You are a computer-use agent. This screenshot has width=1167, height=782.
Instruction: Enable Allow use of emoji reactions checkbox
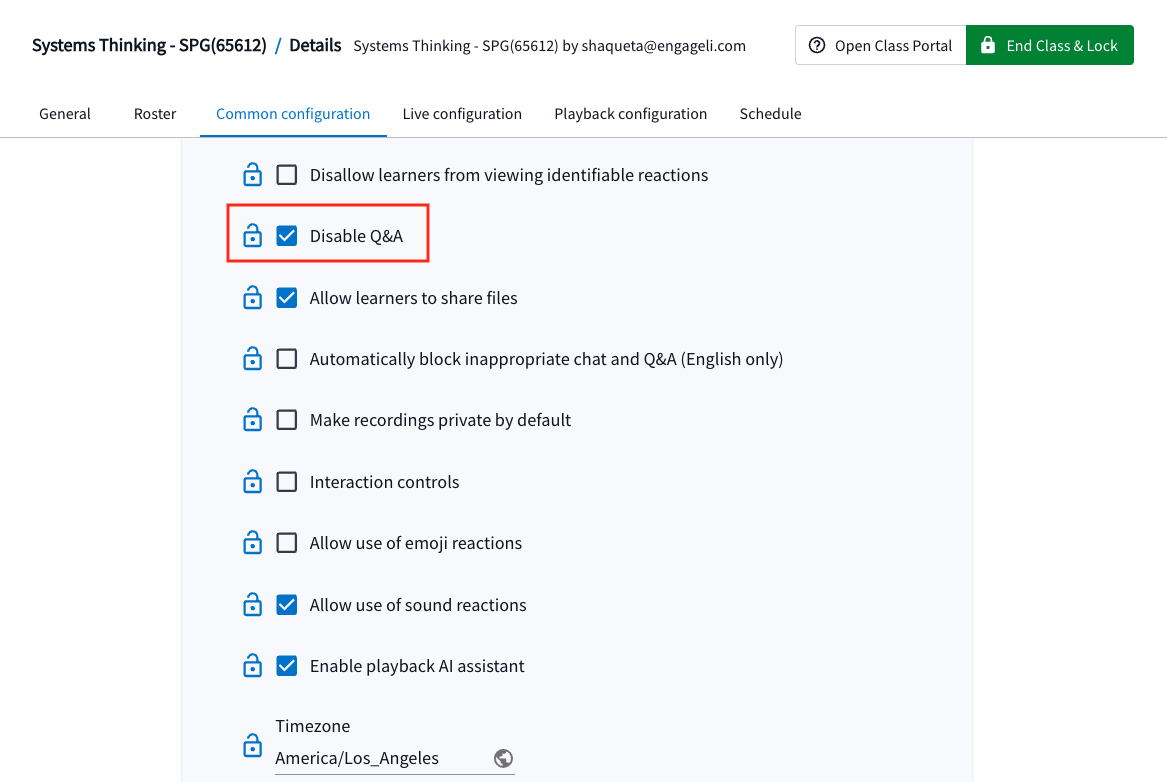pos(287,542)
